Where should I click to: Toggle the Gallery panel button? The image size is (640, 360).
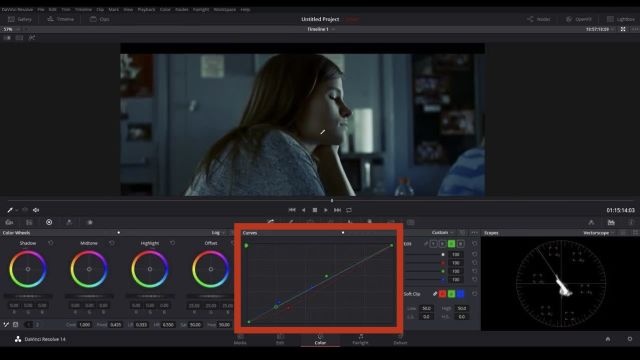pos(20,19)
